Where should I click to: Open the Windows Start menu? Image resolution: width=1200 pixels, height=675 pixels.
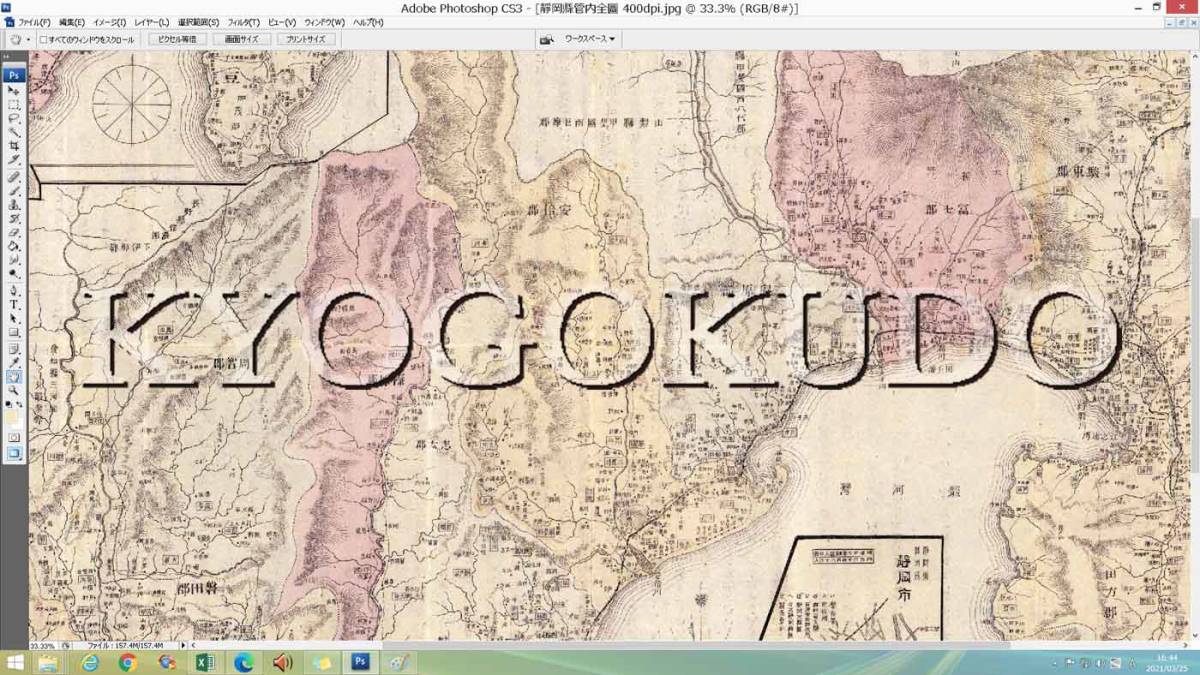pos(16,663)
